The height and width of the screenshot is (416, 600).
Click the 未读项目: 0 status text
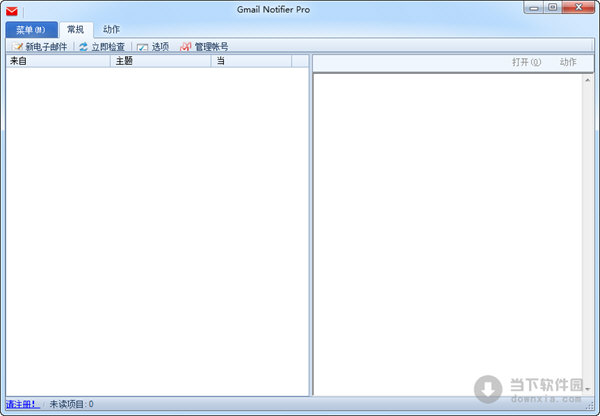[x=72, y=404]
